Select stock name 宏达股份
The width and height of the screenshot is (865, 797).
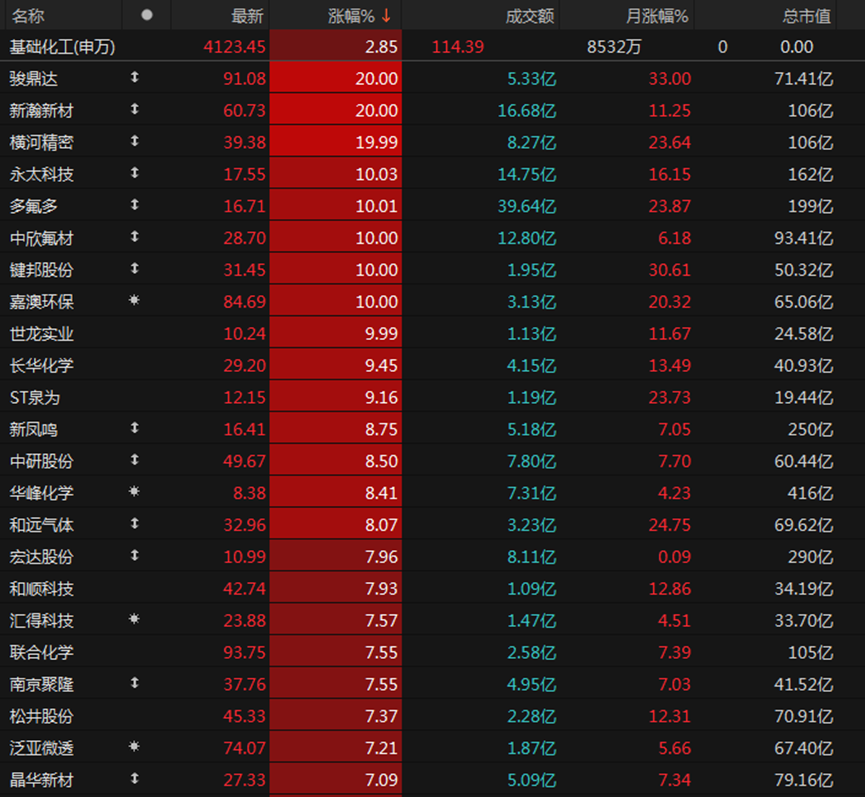click(41, 557)
